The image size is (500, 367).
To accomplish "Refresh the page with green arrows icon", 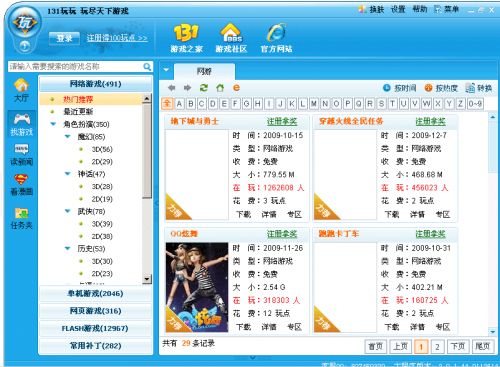I will 204,88.
